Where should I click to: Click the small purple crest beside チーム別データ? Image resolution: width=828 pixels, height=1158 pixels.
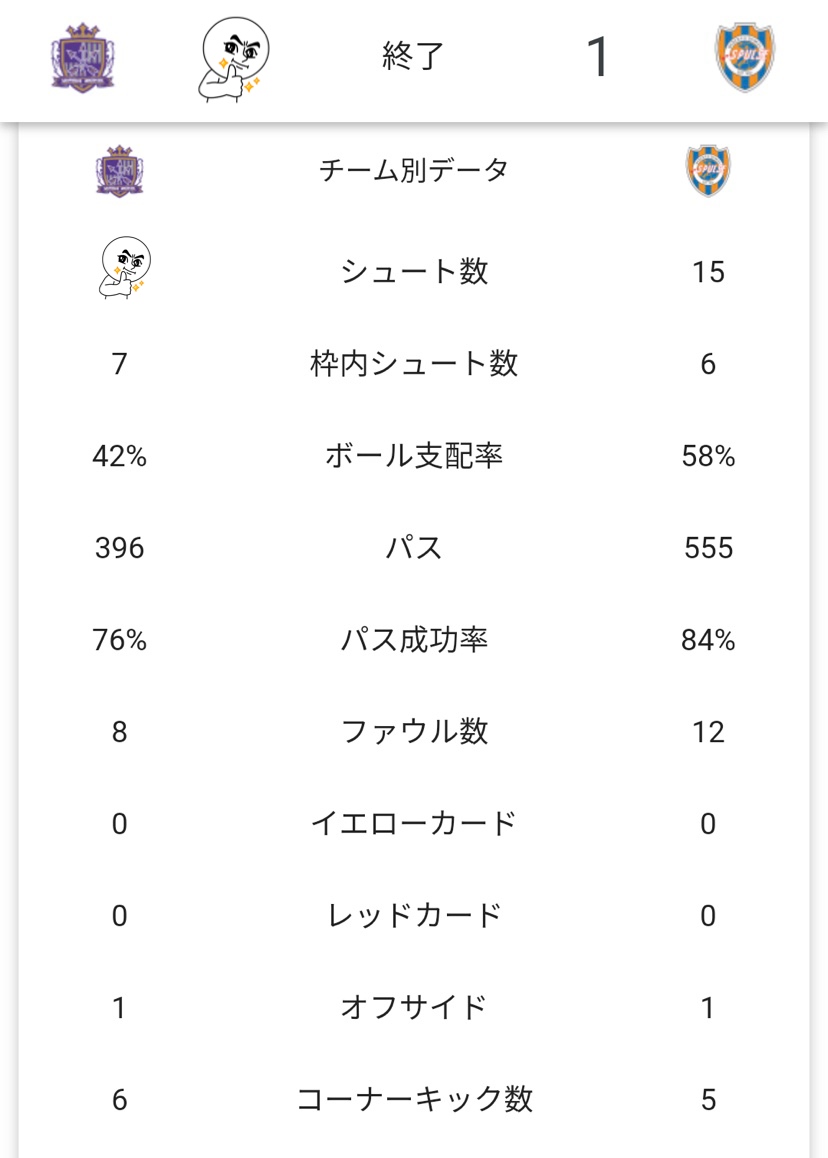click(x=120, y=170)
